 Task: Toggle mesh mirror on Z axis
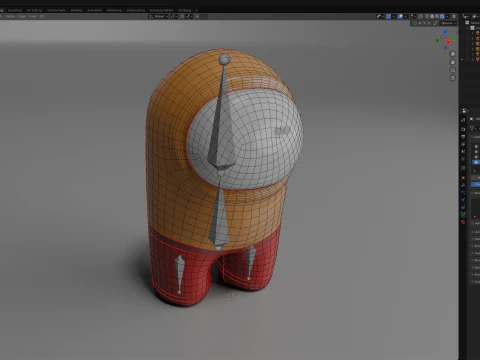coord(429,23)
